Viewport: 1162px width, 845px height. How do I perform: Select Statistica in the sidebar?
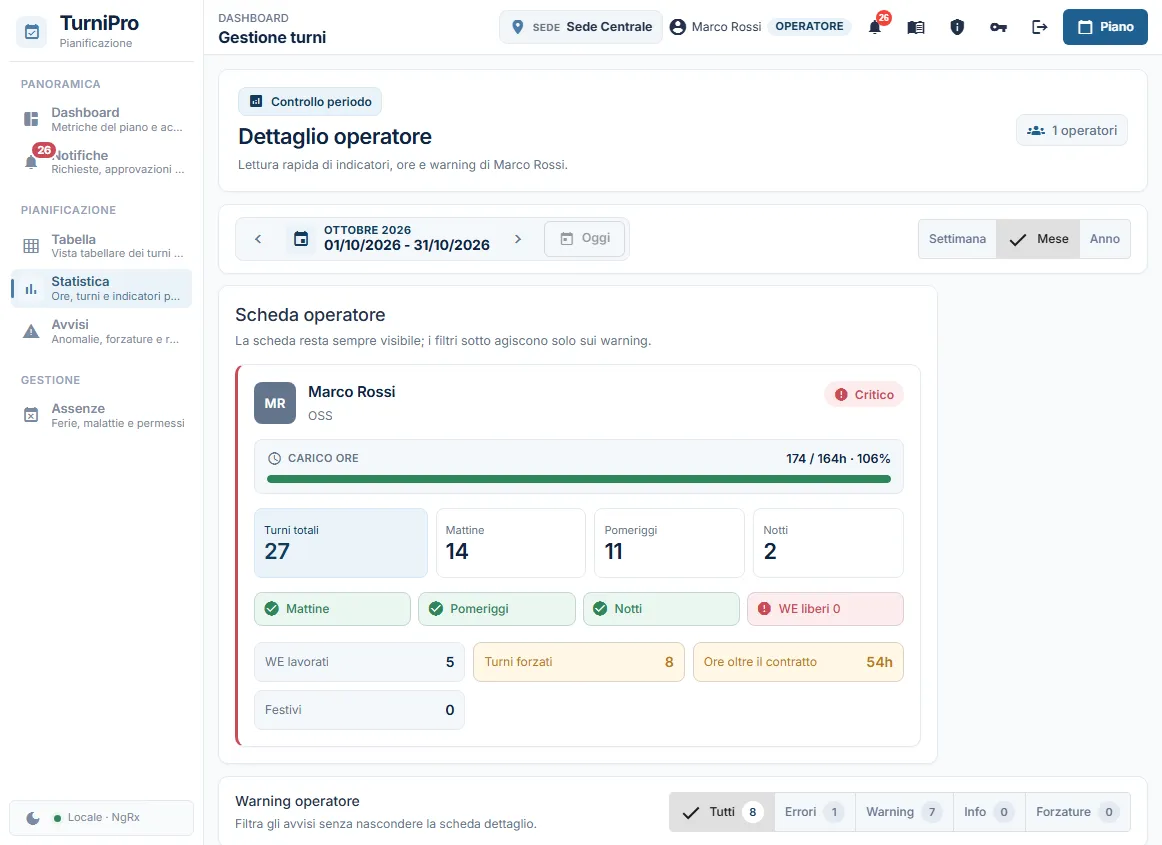coord(102,288)
